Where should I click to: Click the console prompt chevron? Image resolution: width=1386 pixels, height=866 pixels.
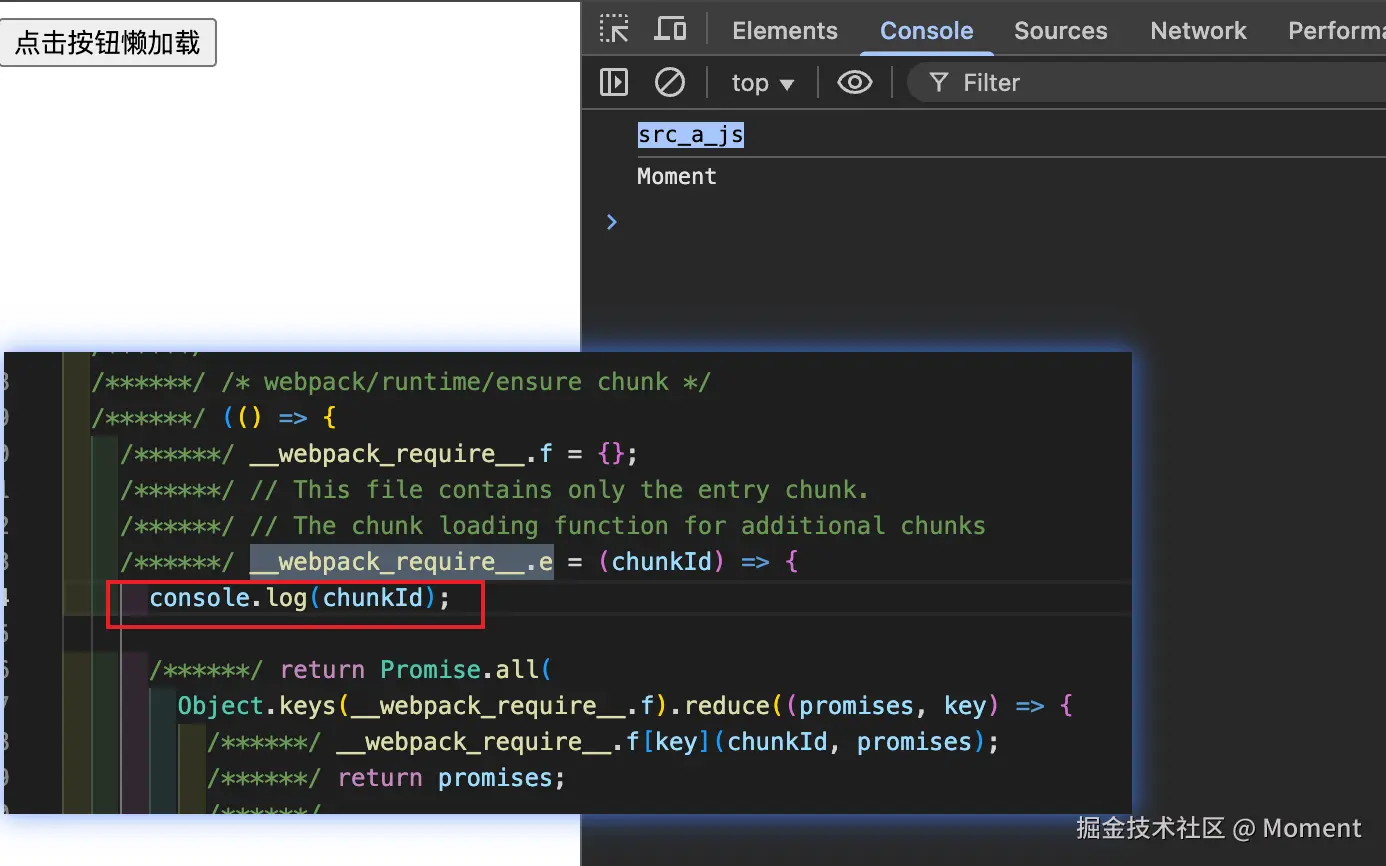612,222
